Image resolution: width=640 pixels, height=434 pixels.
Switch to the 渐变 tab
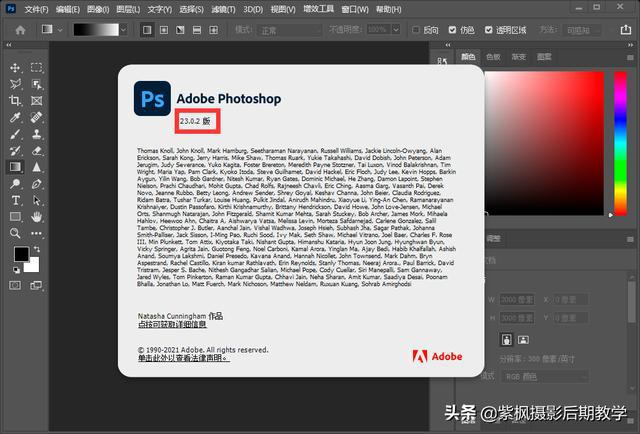click(518, 57)
